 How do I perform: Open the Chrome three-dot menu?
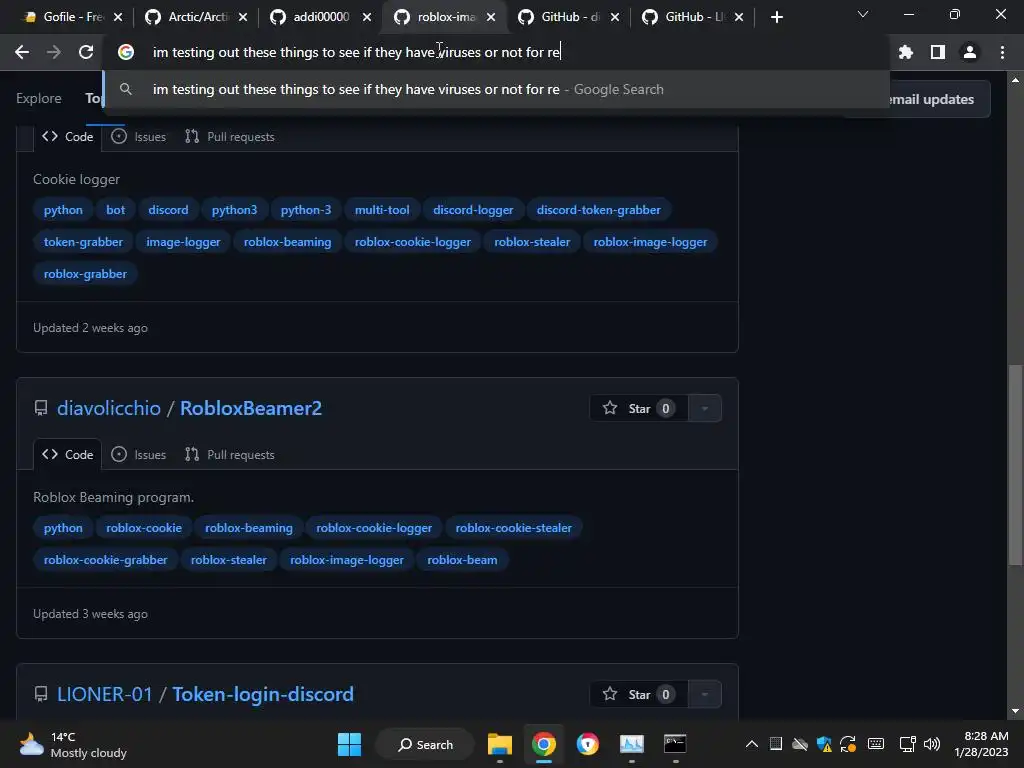[x=1002, y=52]
